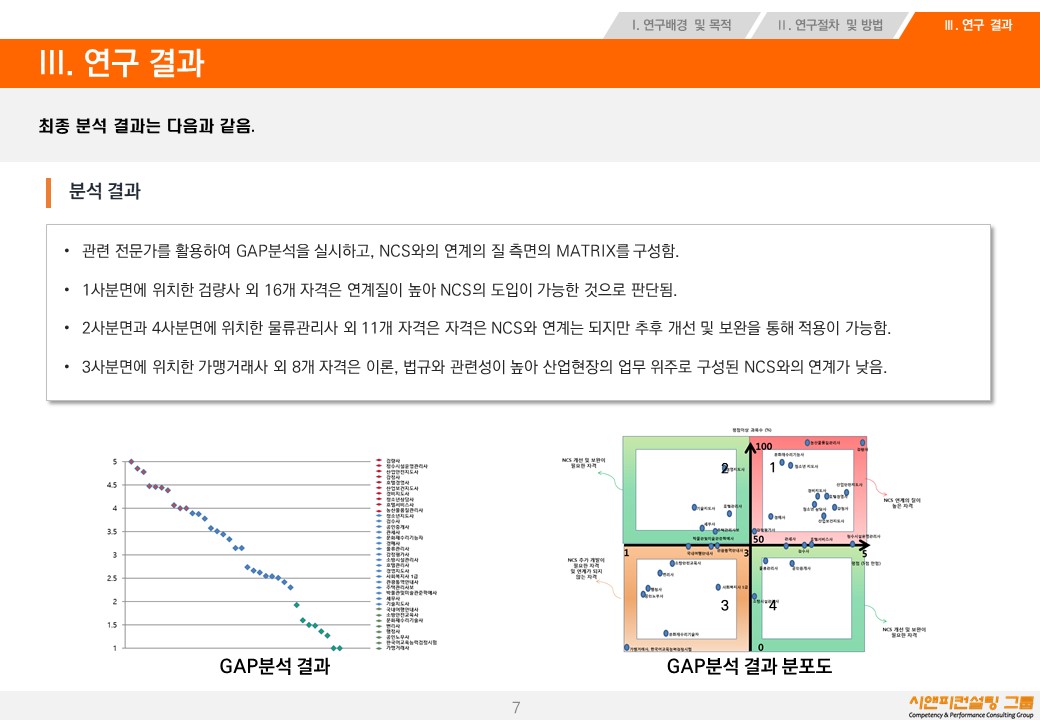Click the '0' label at vertical axis bottom
Image resolution: width=1040 pixels, height=720 pixels.
[x=761, y=647]
